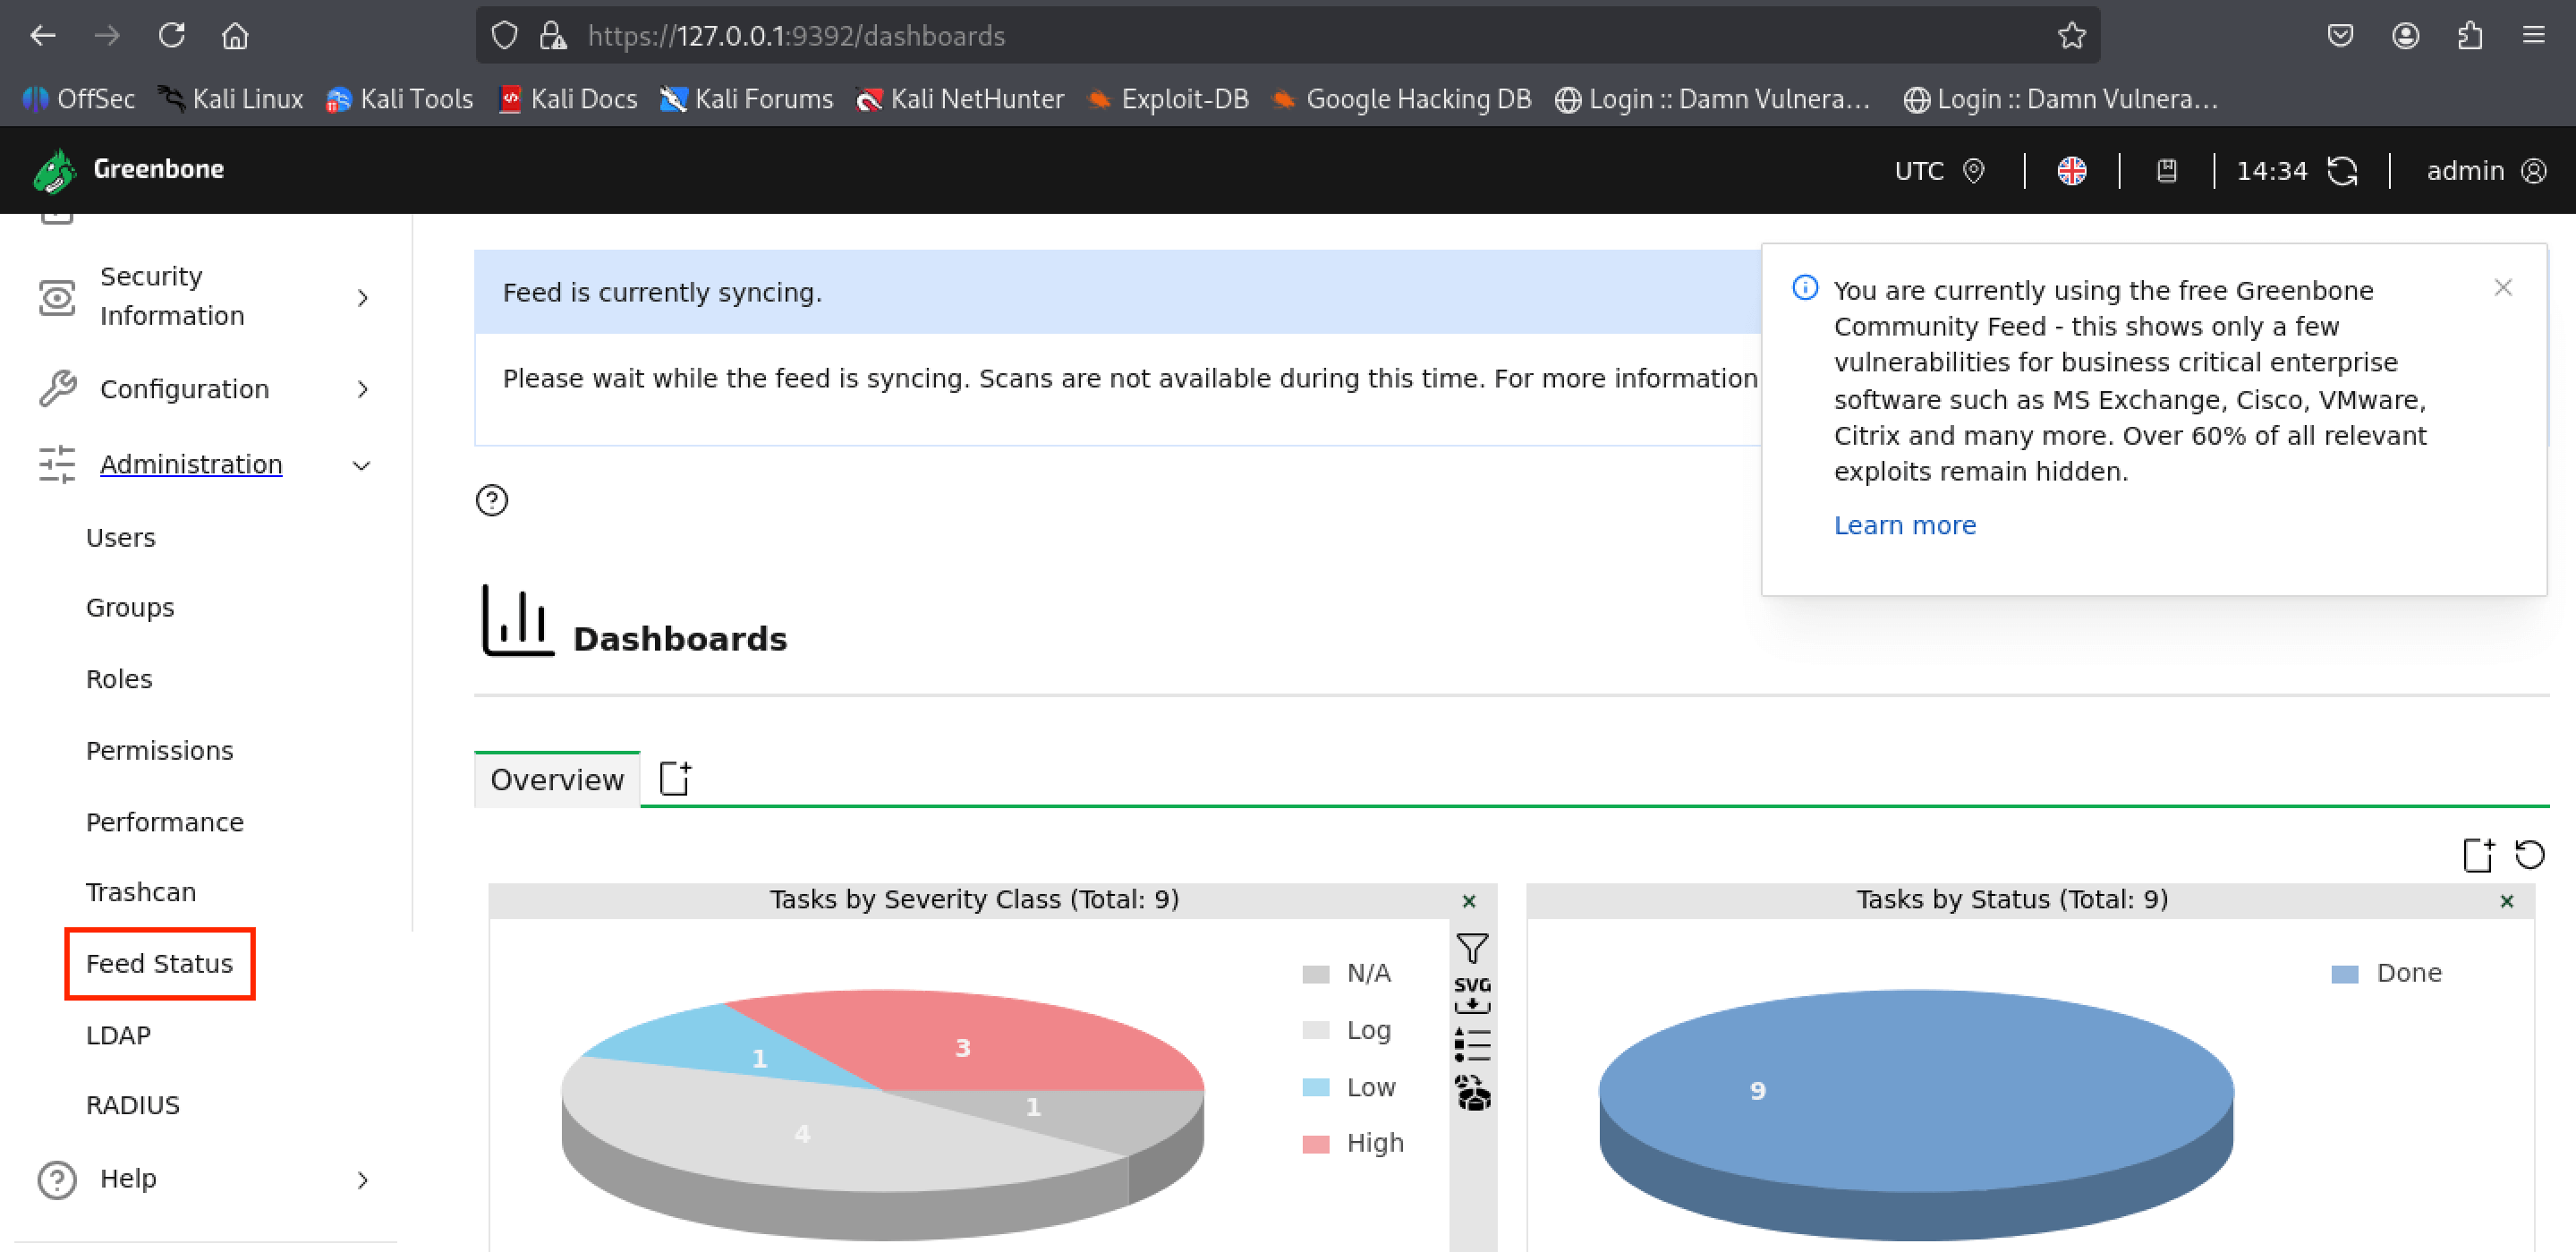Click the High red legend swatch
This screenshot has width=2576, height=1252.
(1315, 1143)
